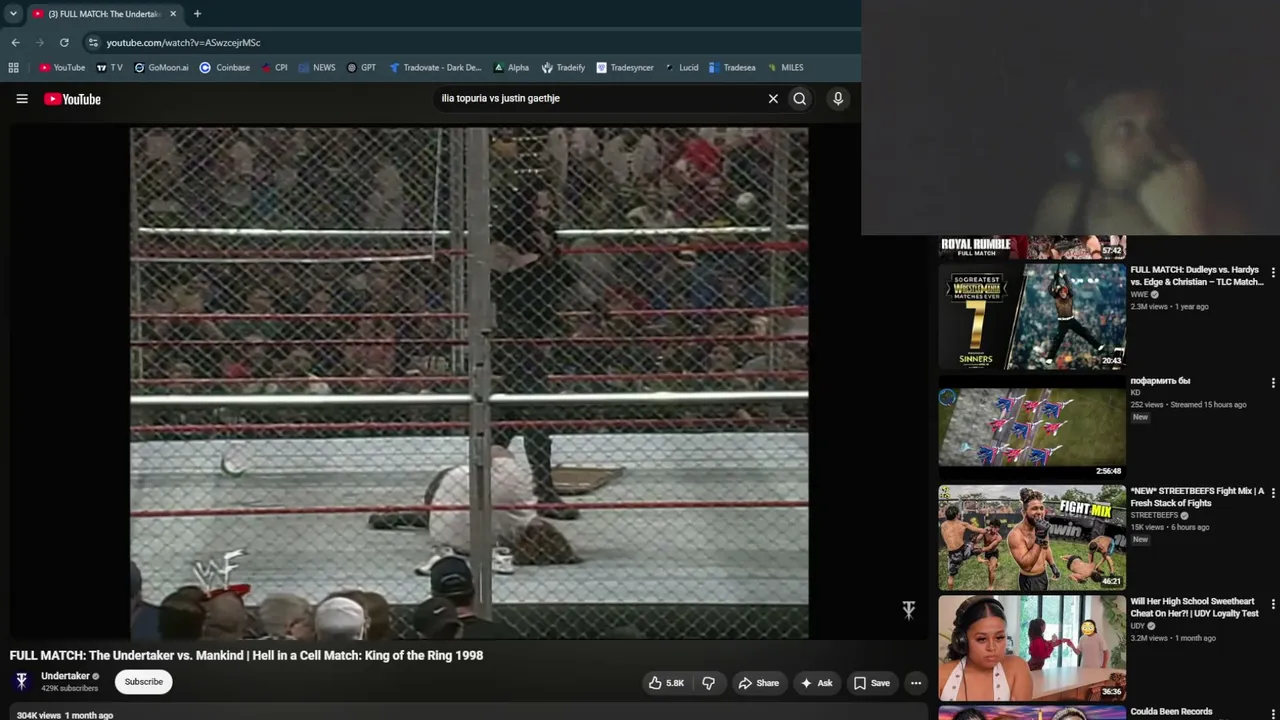Open the Lucid bookmark
The image size is (1280, 720).
[x=681, y=68]
